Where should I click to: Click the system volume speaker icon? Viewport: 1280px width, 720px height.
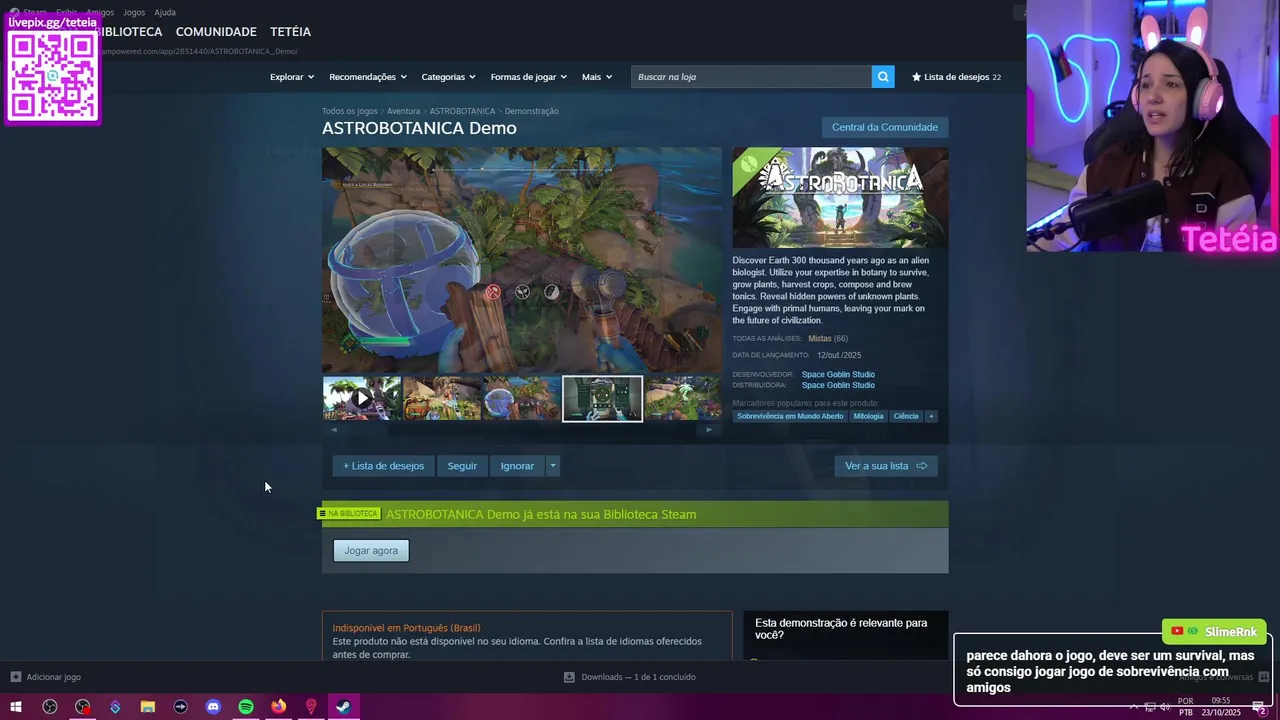click(1165, 707)
